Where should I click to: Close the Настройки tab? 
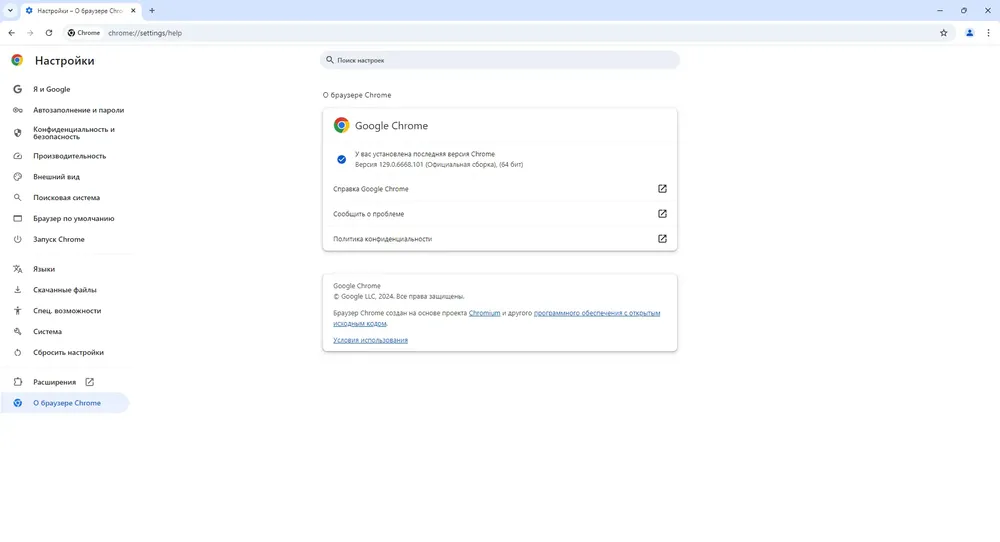pyautogui.click(x=133, y=10)
